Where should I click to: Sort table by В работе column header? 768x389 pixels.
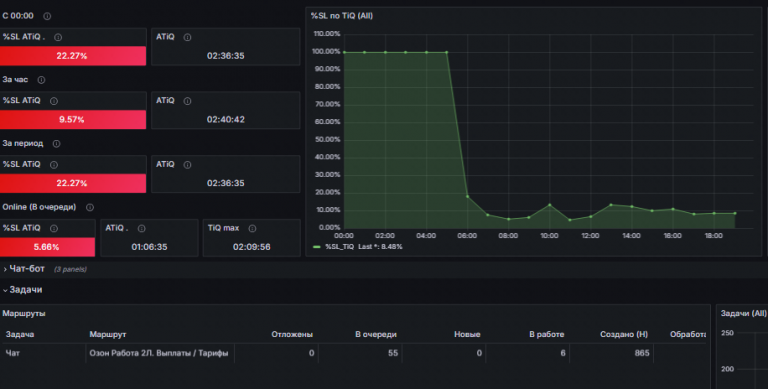[x=547, y=334]
